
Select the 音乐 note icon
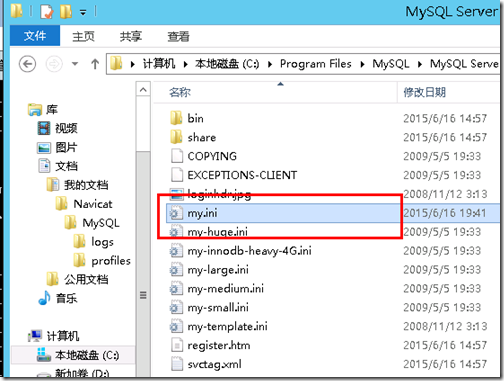[x=44, y=298]
